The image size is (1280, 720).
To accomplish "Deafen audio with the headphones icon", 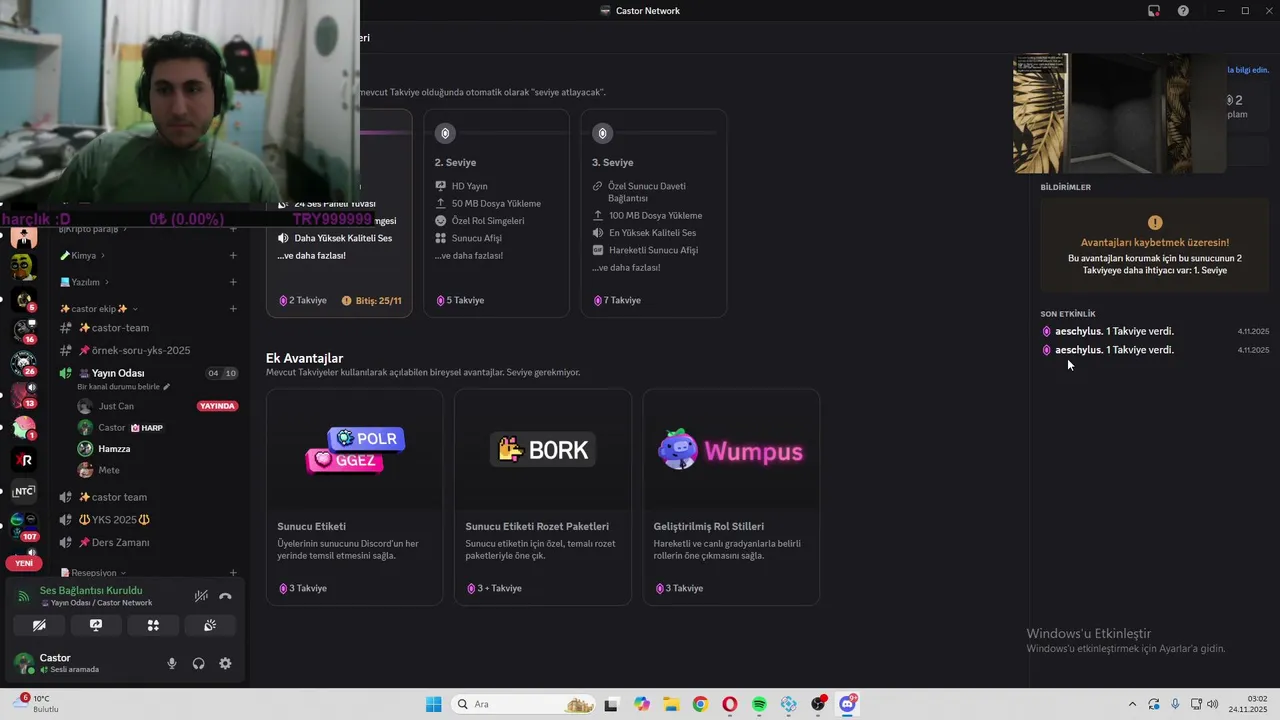I will click(x=198, y=663).
